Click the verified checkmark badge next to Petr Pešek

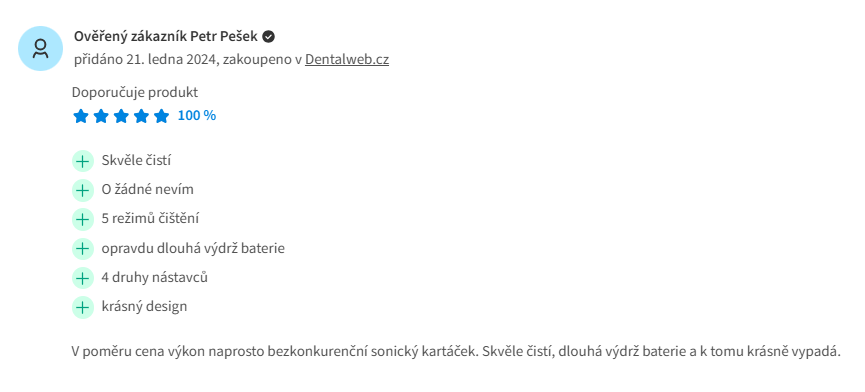point(269,37)
